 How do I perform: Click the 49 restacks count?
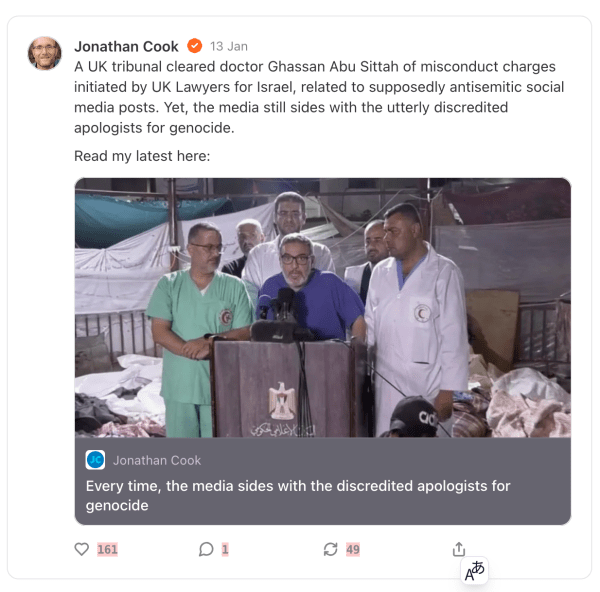click(x=352, y=549)
